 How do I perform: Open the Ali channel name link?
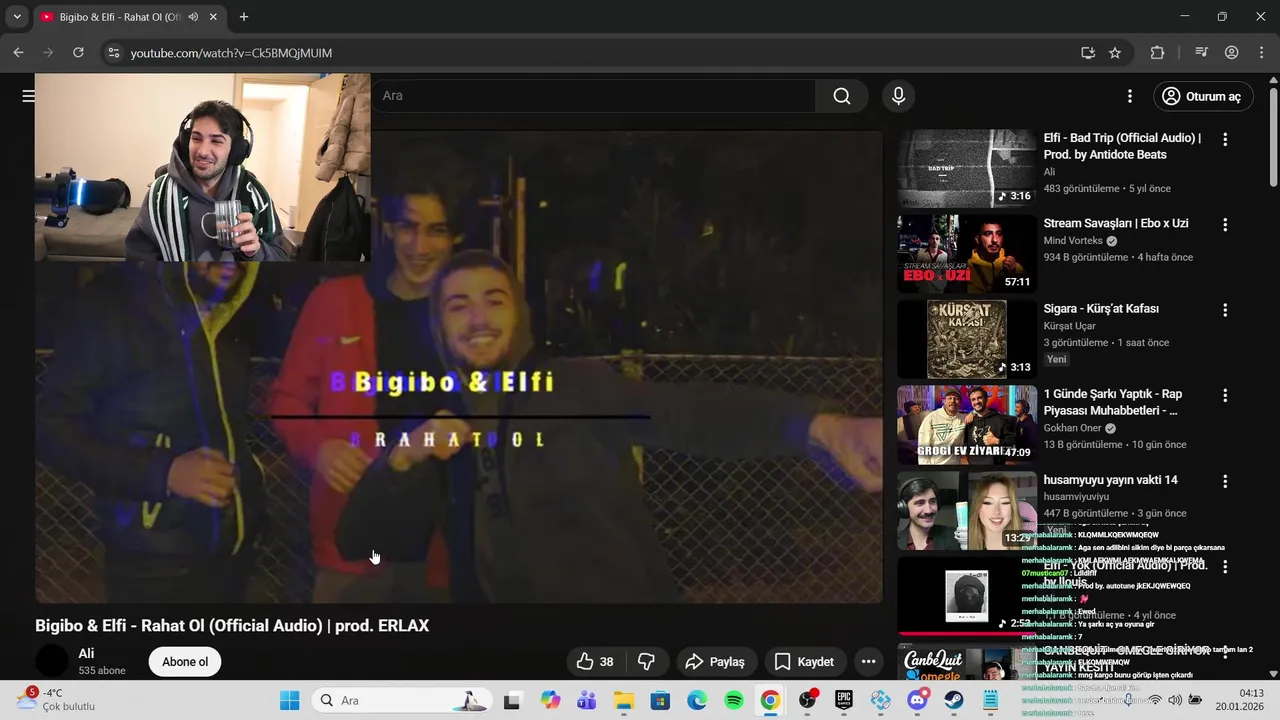coord(86,653)
